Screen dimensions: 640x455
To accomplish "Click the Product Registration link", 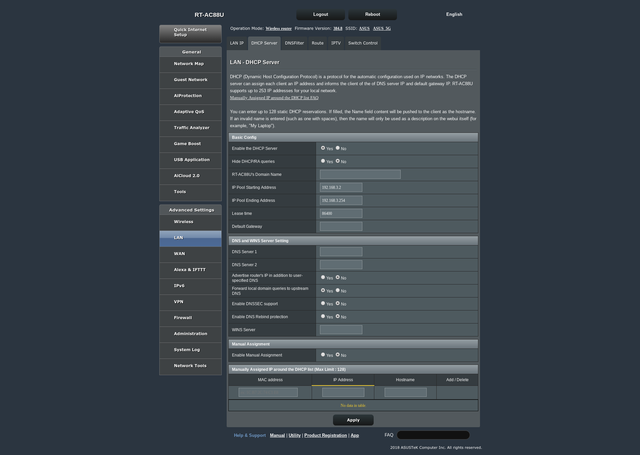I will pos(325,436).
